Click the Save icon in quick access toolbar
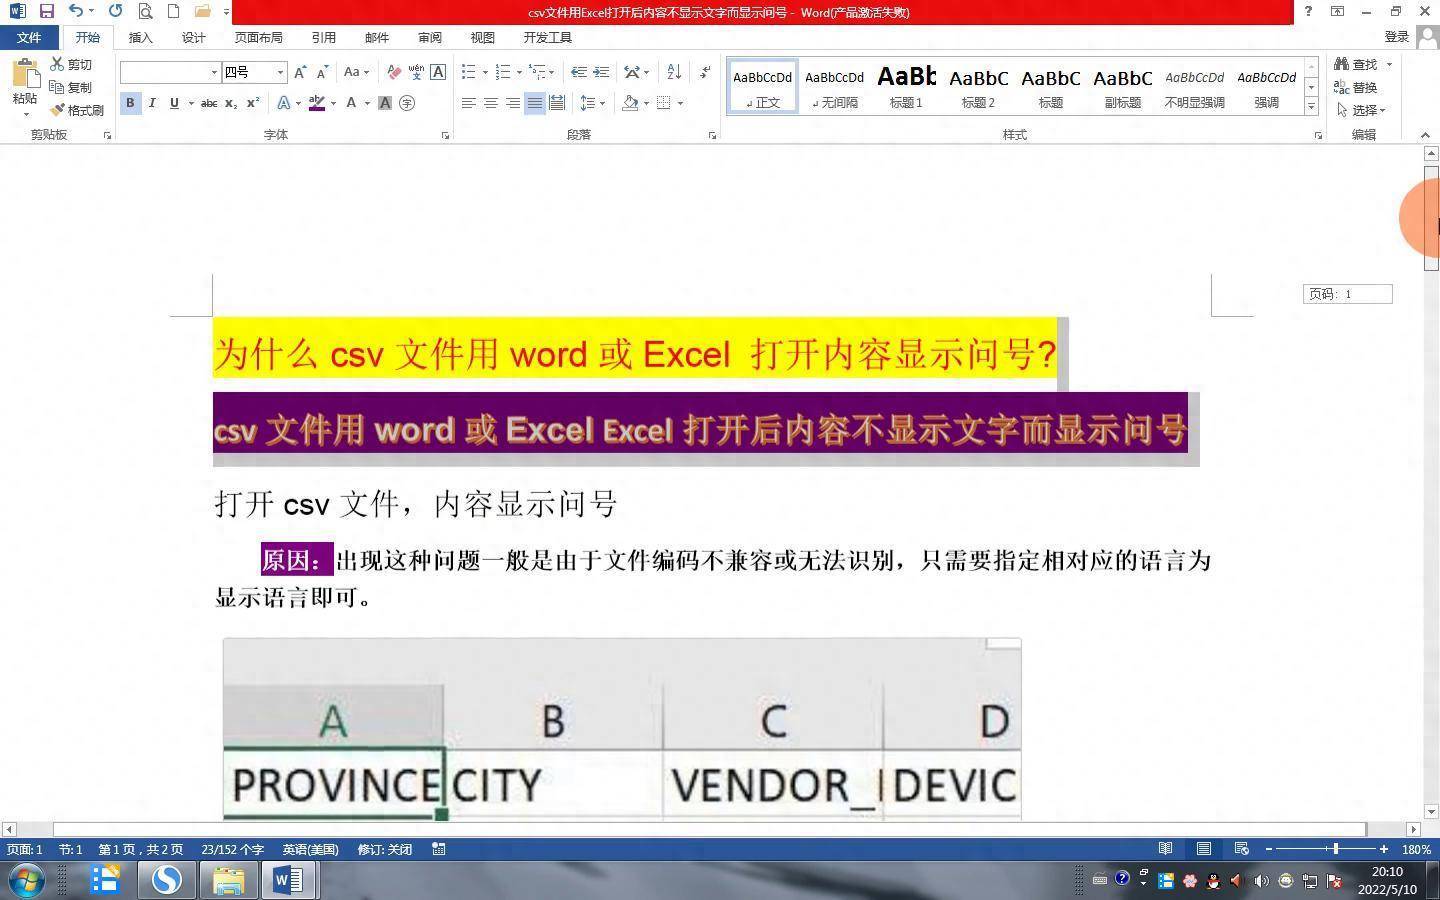Viewport: 1440px width, 900px height. pos(46,11)
